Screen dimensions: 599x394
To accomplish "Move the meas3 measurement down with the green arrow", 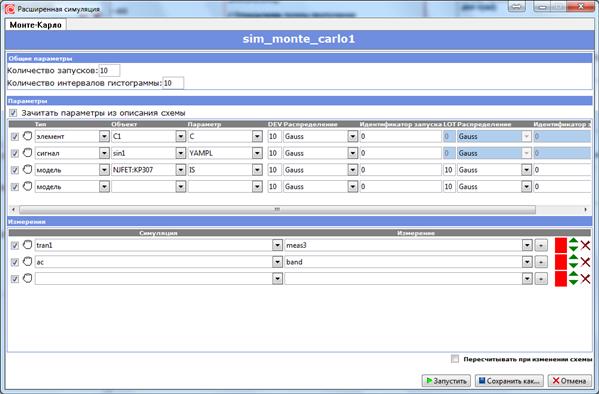I will [x=573, y=249].
